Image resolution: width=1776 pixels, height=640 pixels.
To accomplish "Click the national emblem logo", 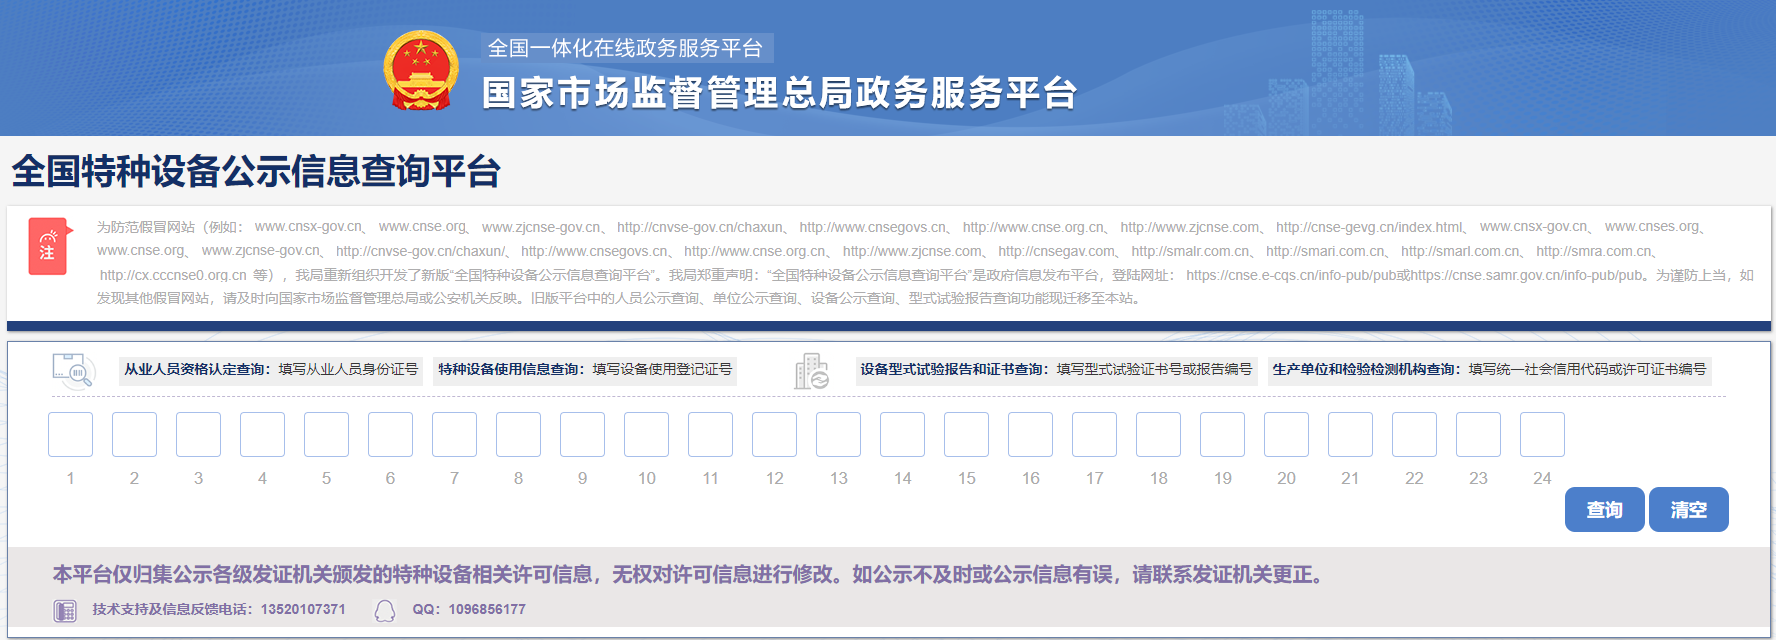I will 421,70.
